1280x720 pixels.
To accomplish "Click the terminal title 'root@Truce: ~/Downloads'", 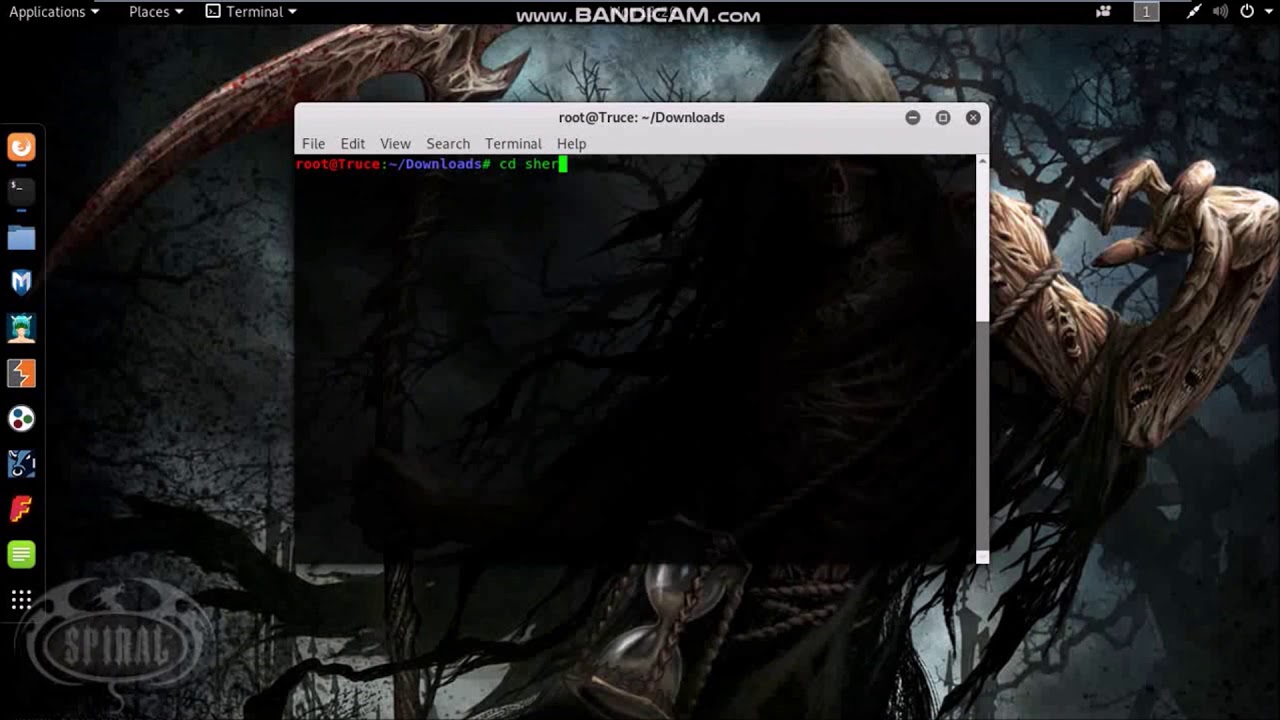I will click(x=641, y=118).
